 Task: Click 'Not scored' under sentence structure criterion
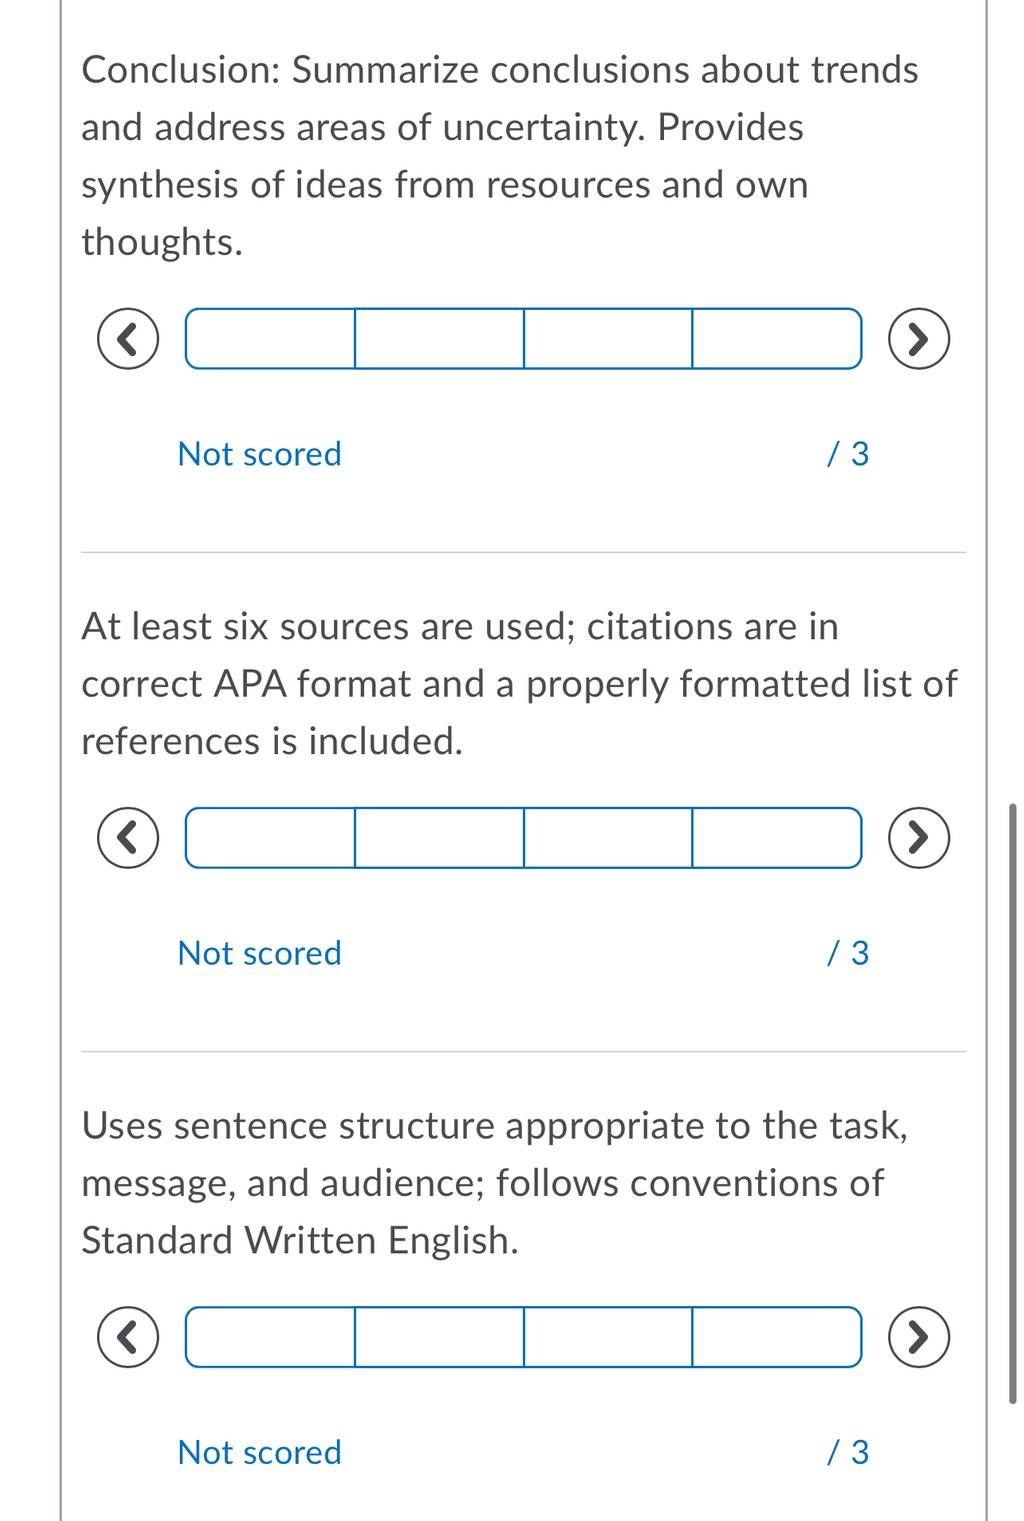click(259, 1452)
